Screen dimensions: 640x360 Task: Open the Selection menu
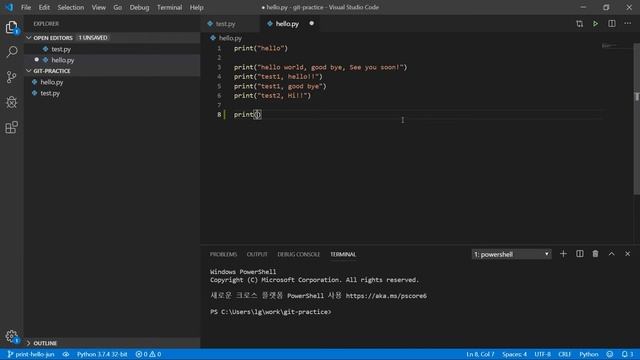tap(71, 7)
